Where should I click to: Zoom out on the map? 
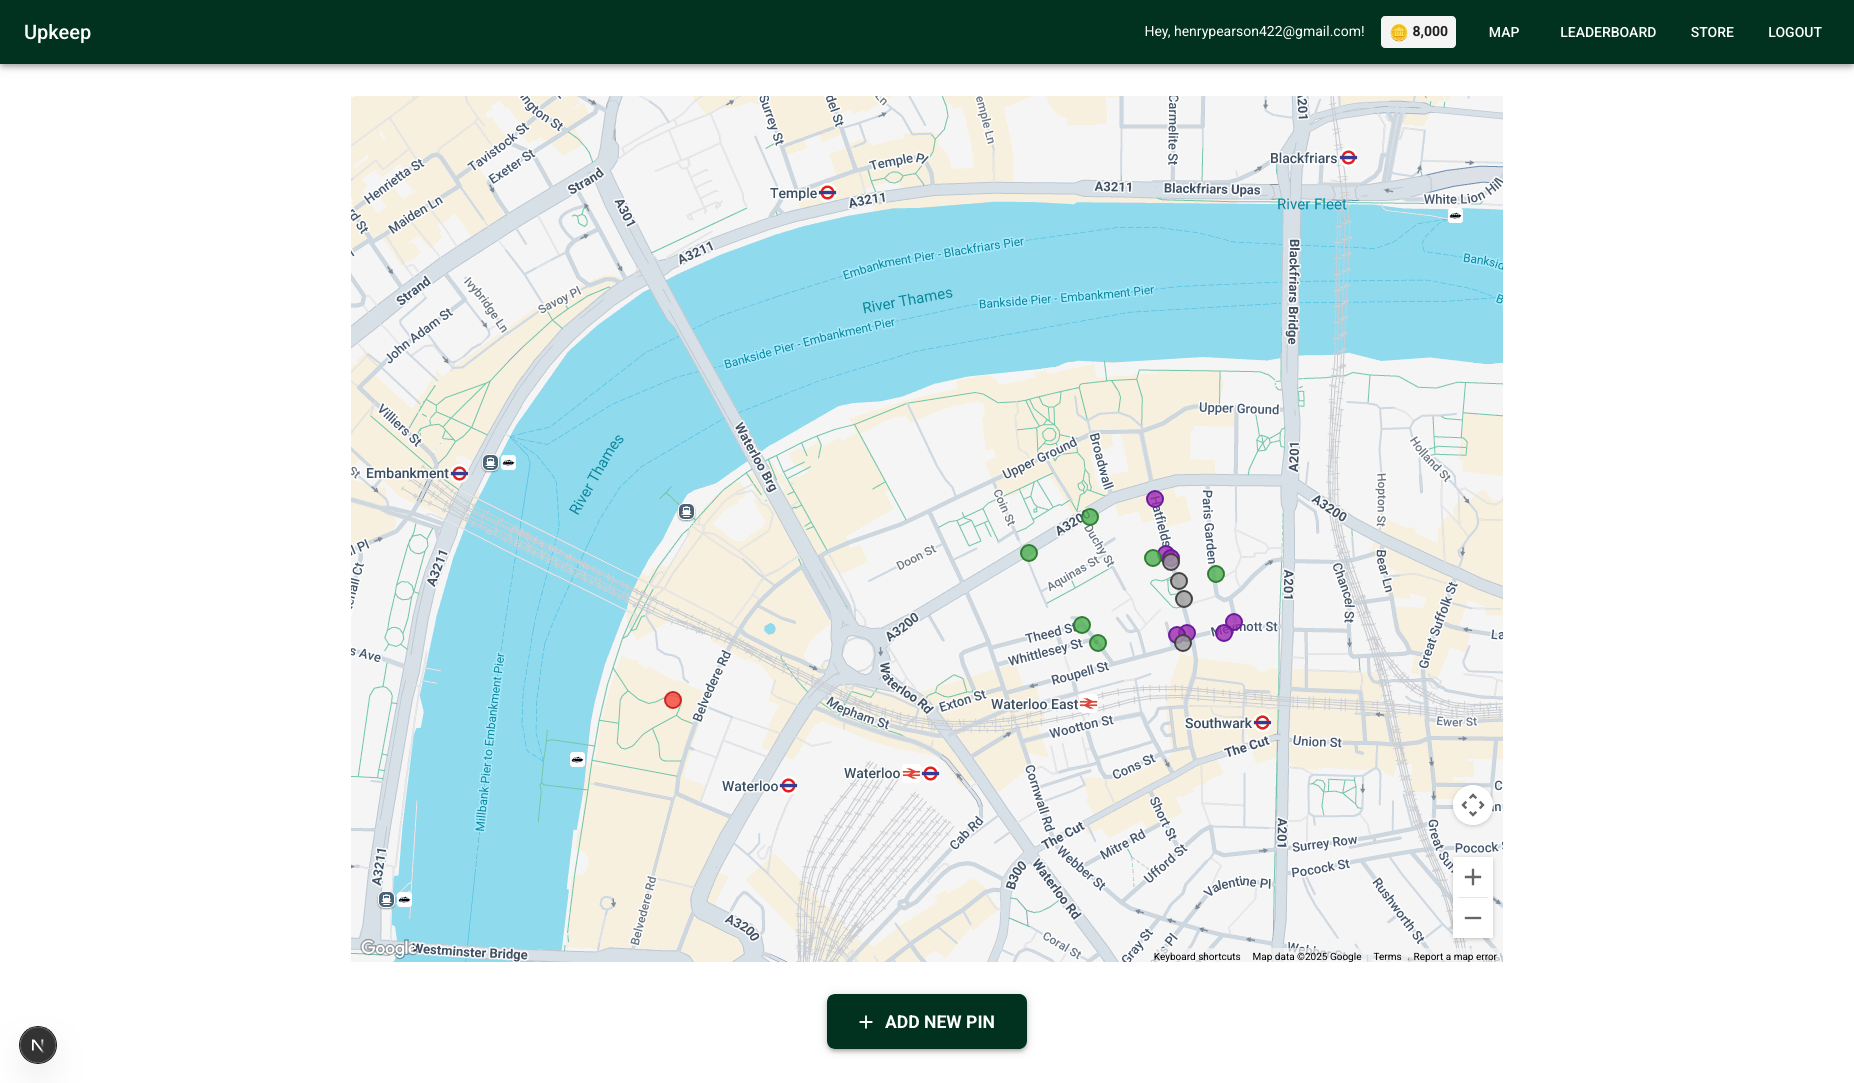coord(1473,918)
